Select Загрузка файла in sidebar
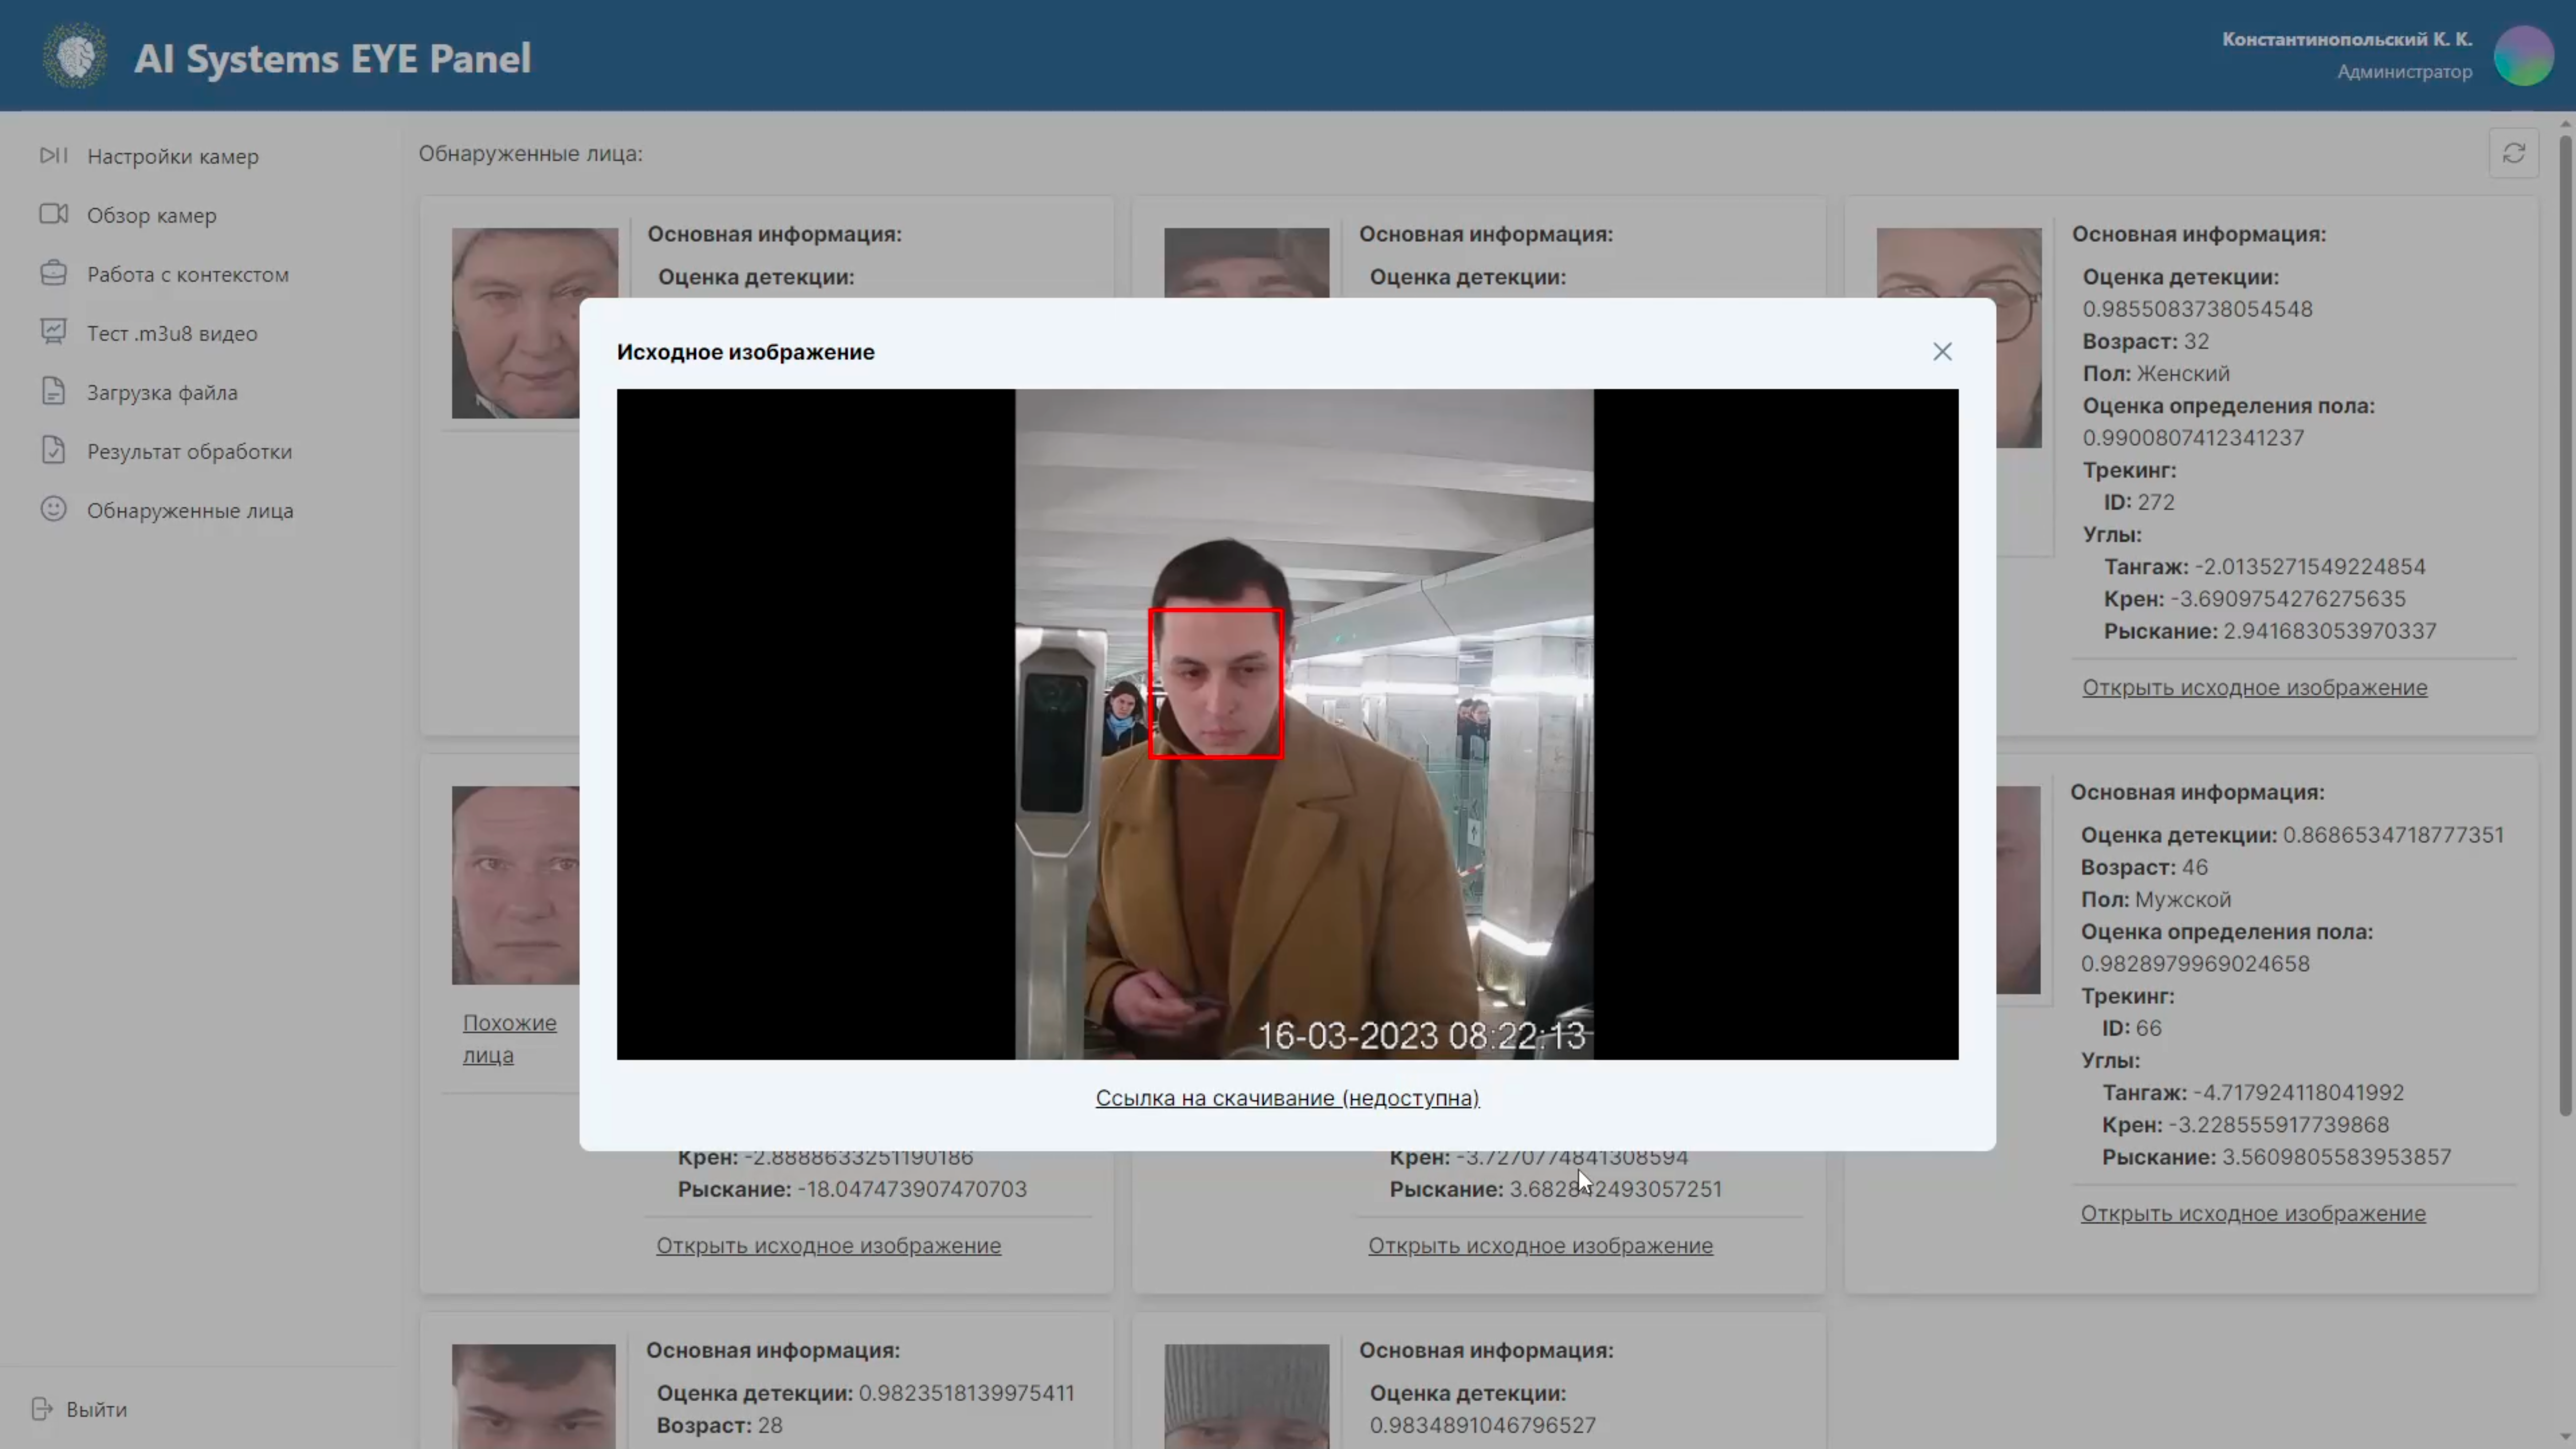The image size is (2576, 1449). [162, 392]
